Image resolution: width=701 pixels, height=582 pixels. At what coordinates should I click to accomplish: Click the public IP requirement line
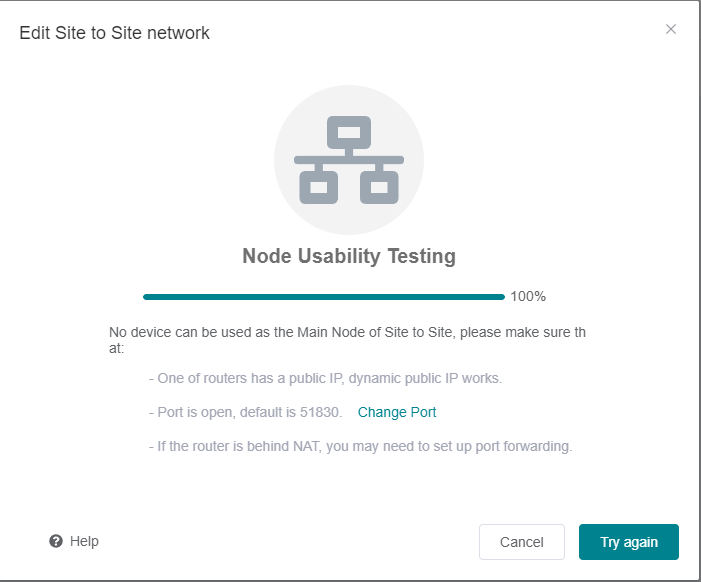click(x=325, y=378)
